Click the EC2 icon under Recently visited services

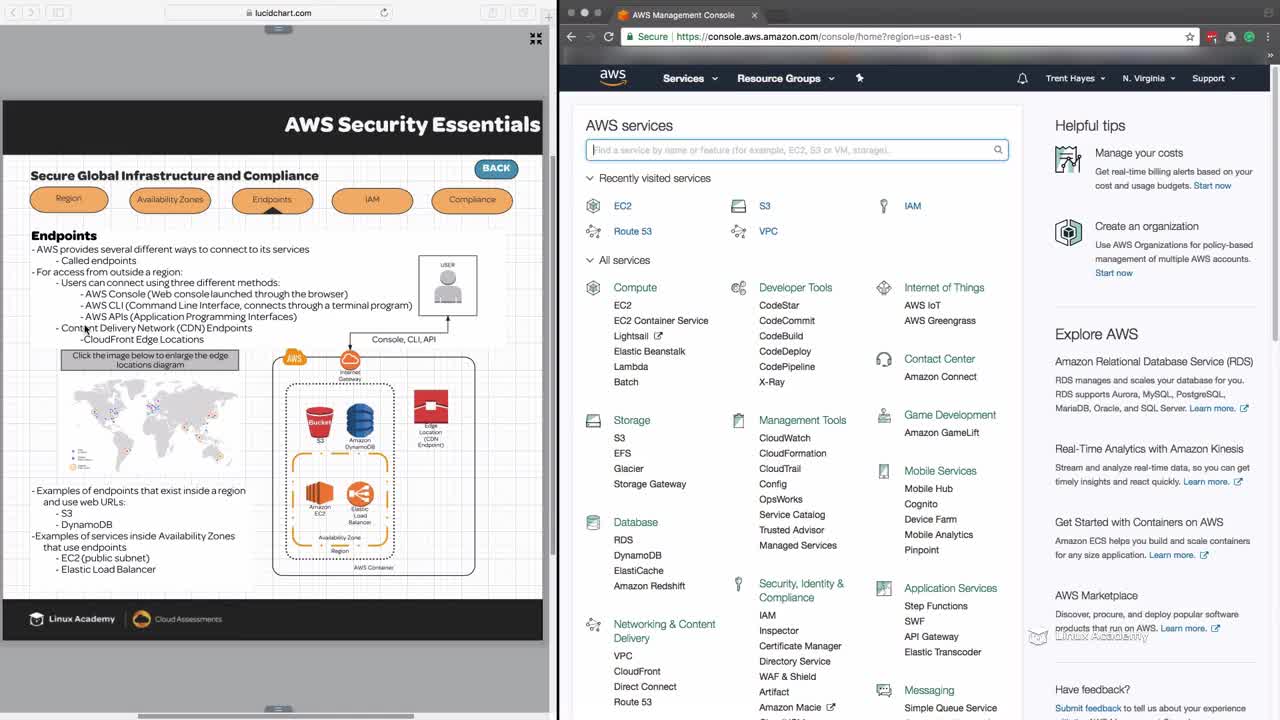[x=593, y=206]
